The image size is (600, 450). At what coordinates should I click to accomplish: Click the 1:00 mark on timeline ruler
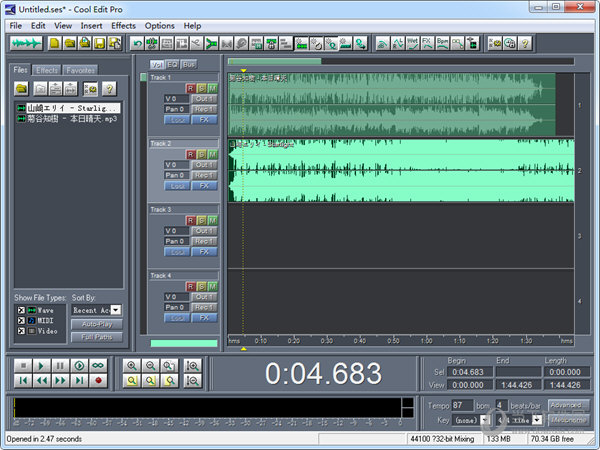[426, 341]
